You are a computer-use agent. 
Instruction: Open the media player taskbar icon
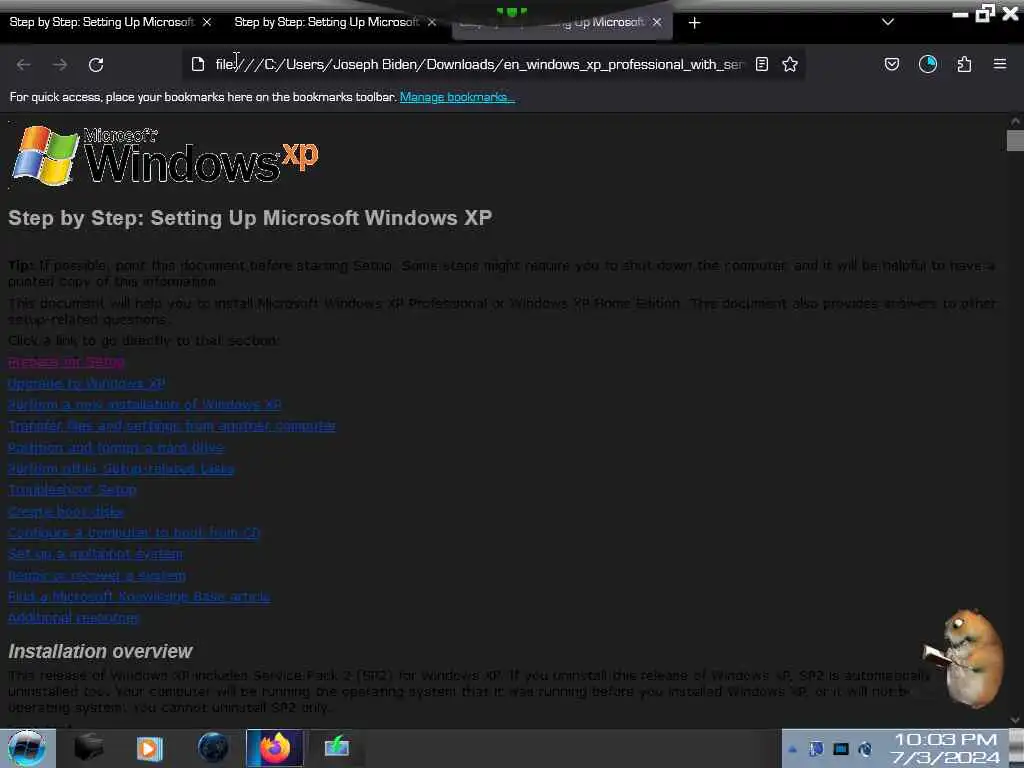point(150,748)
